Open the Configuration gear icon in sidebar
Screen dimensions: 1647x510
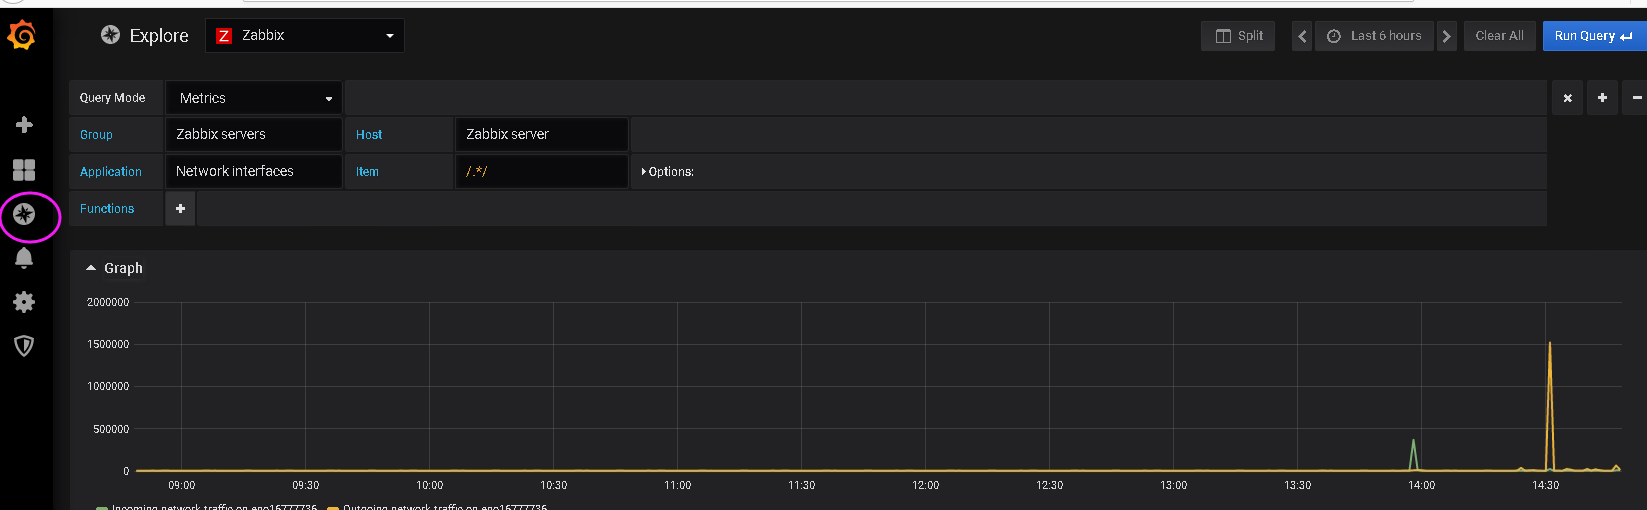pos(24,302)
